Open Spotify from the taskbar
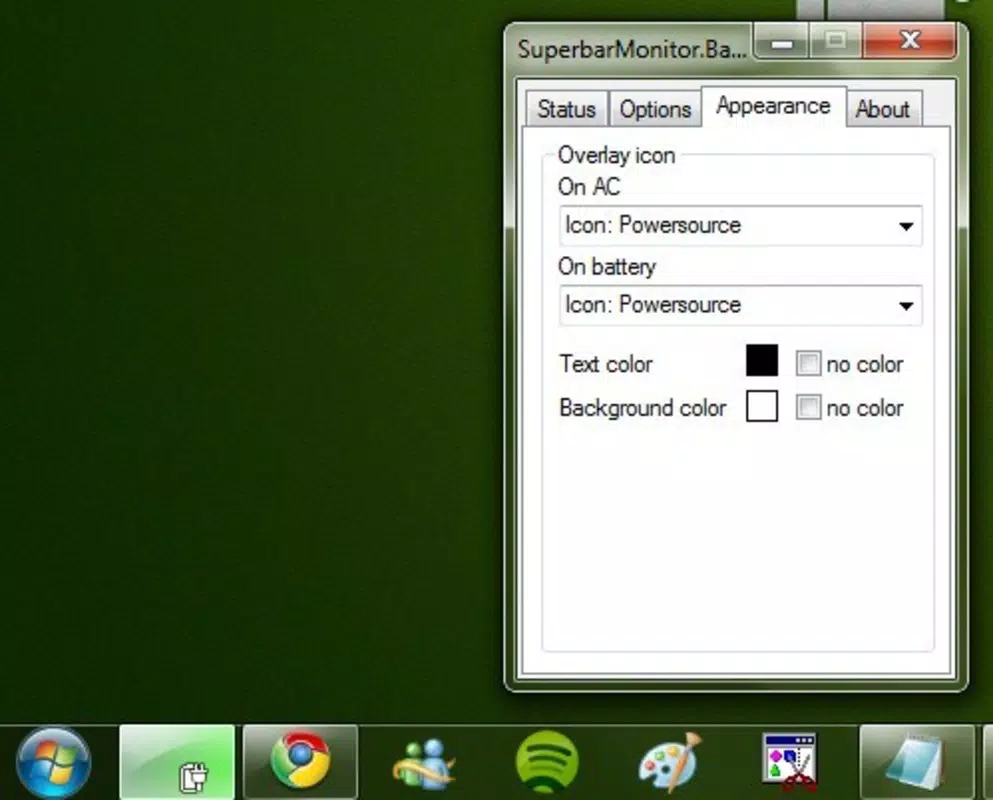993x800 pixels. (547, 762)
